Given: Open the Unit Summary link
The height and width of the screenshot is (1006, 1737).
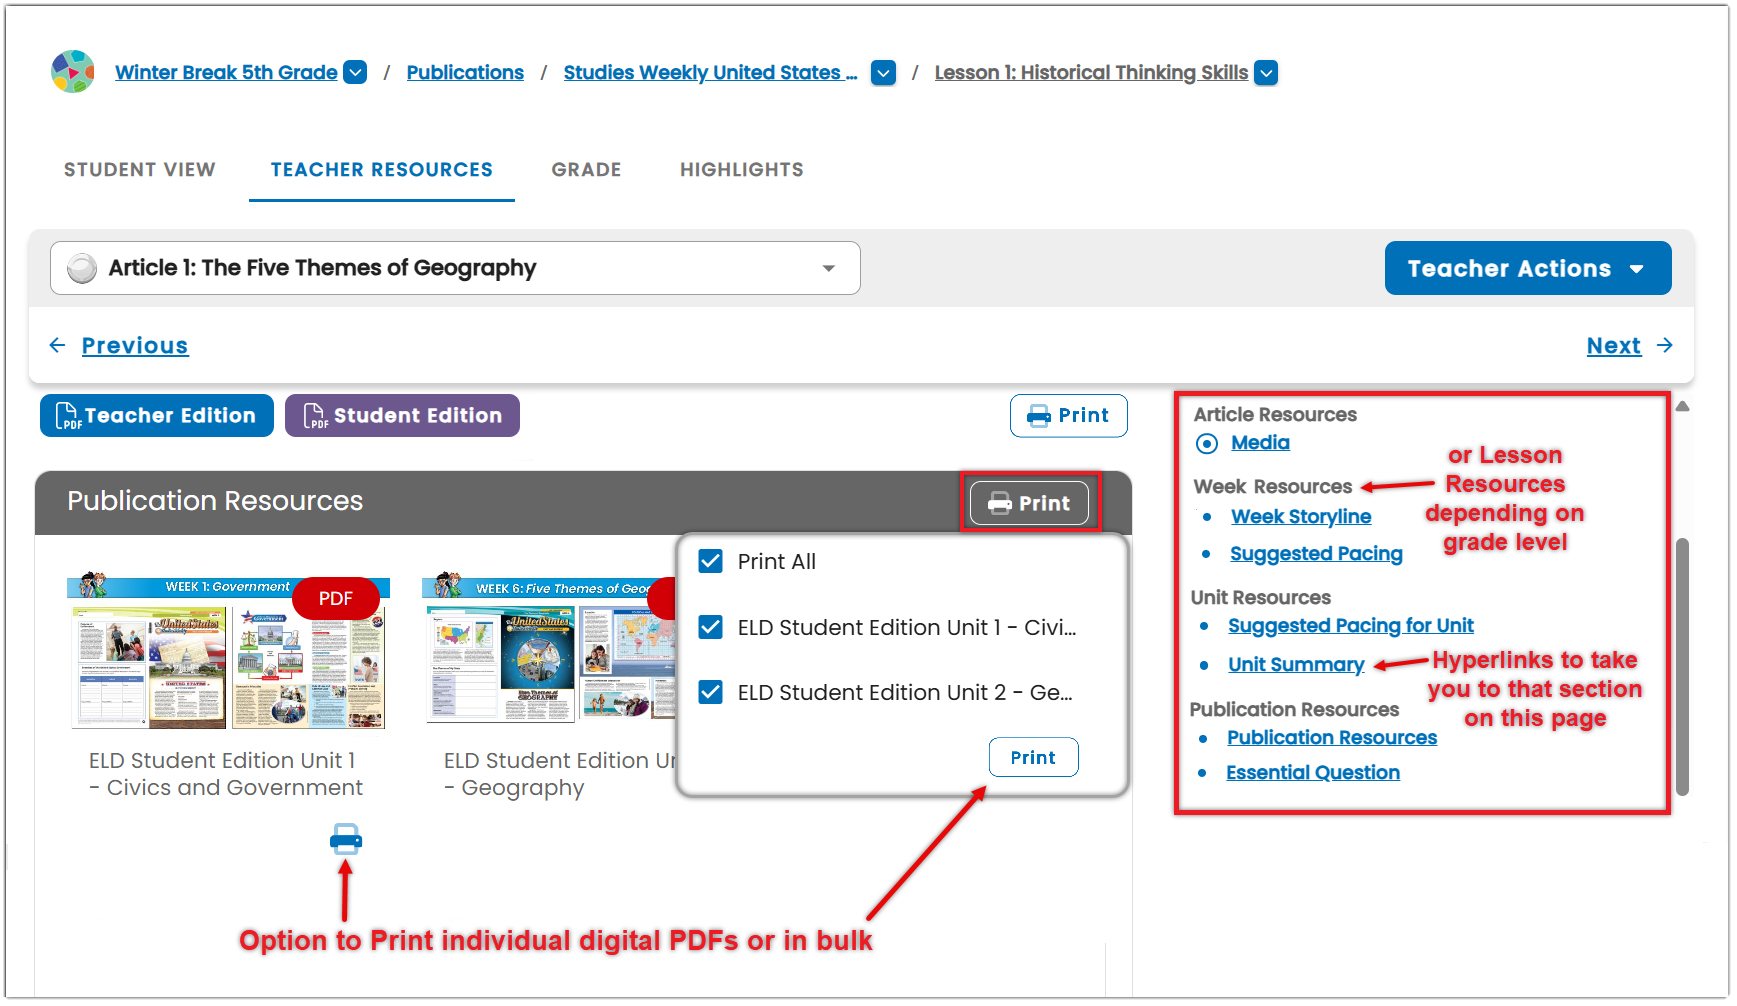Looking at the screenshot, I should tap(1296, 664).
